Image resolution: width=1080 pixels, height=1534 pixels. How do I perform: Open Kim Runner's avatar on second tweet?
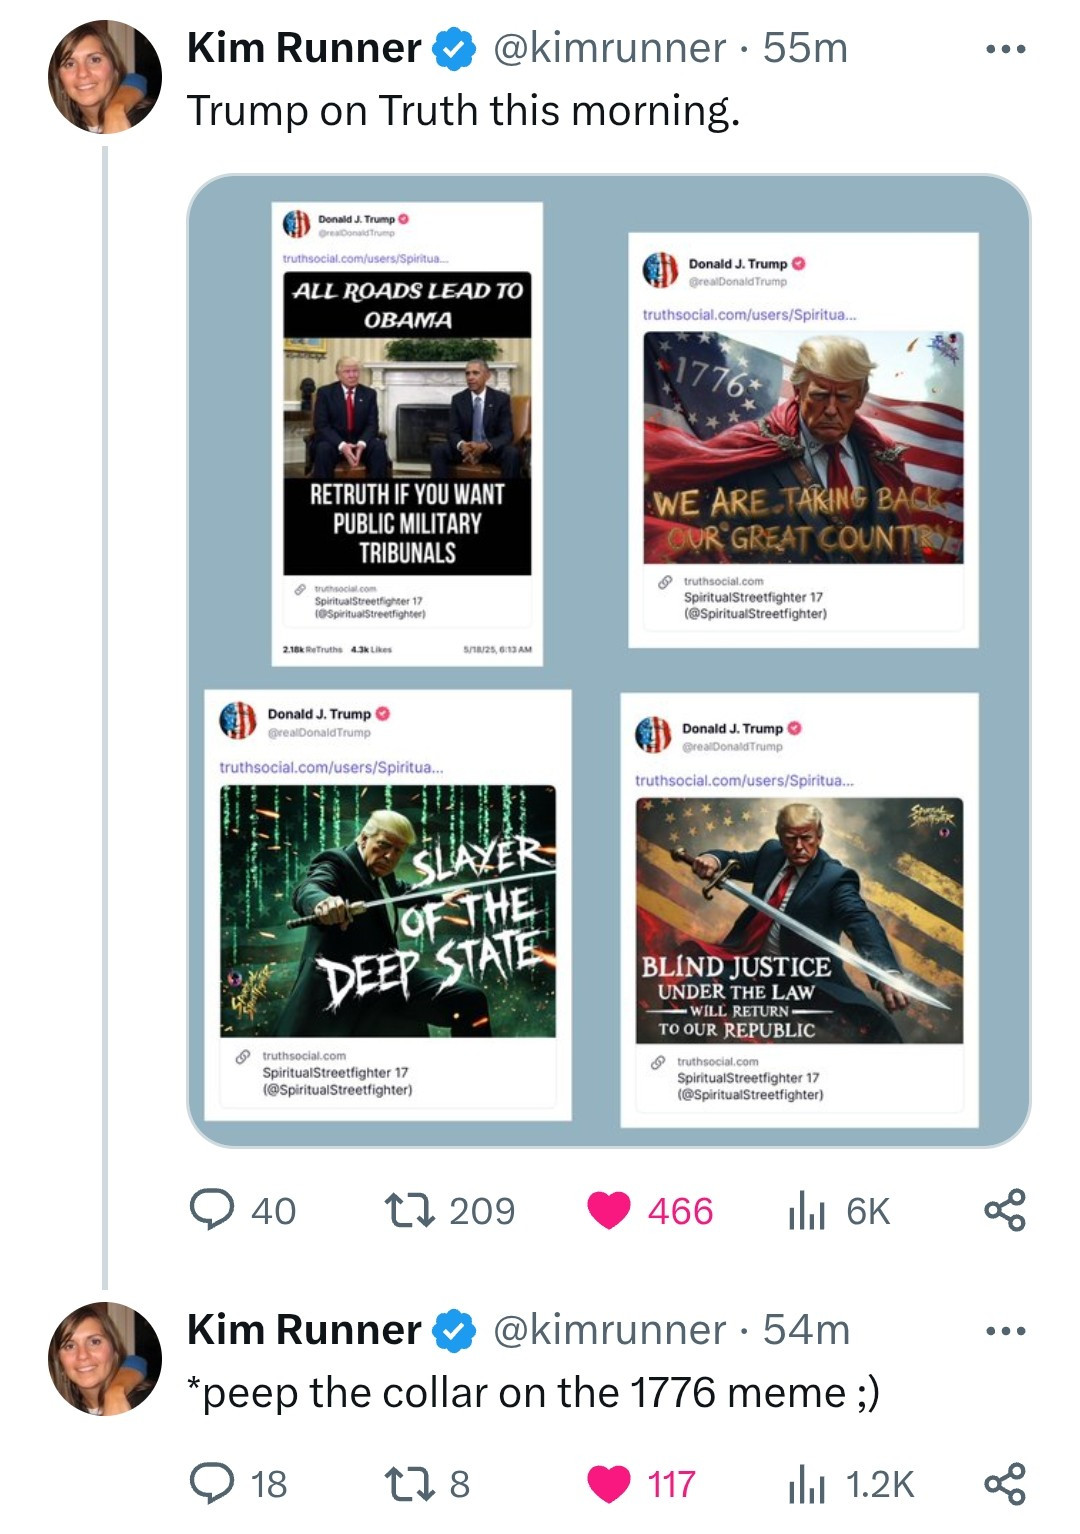[x=104, y=1358]
